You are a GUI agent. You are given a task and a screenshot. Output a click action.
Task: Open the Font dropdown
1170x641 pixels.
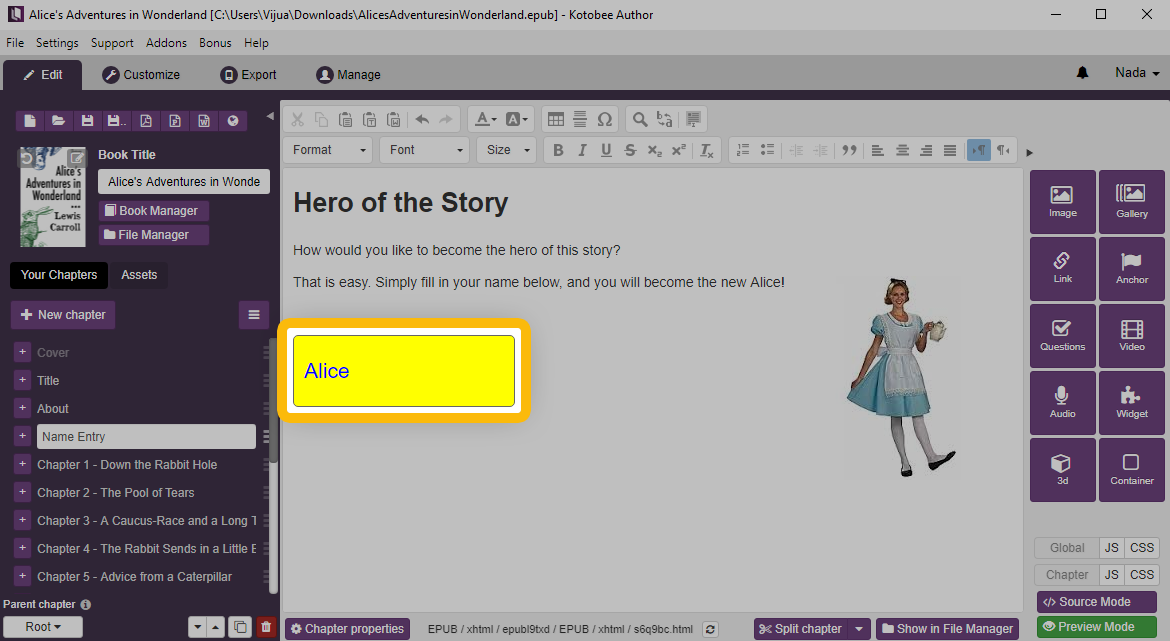pyautogui.click(x=424, y=150)
